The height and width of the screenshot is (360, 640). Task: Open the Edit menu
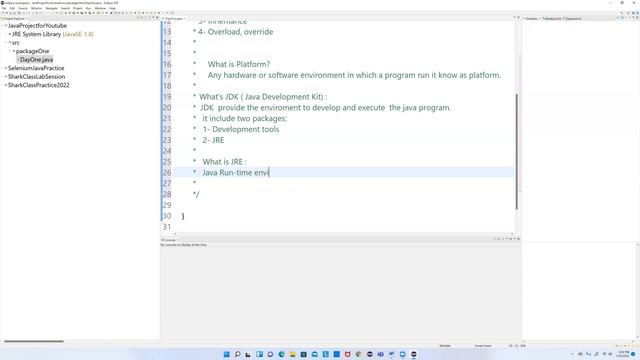coord(12,8)
